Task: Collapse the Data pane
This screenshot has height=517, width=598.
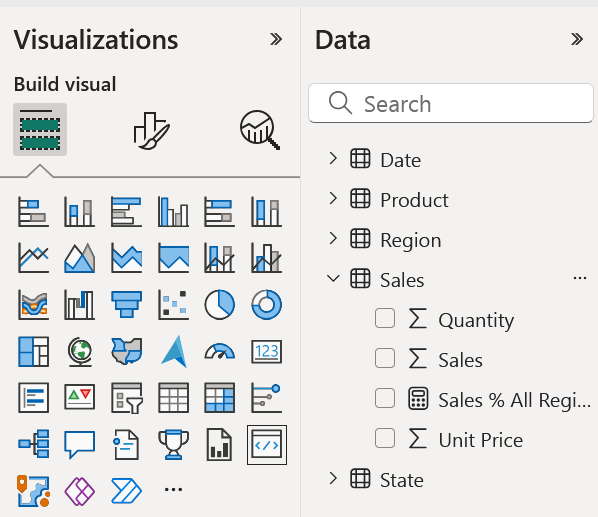Action: [x=577, y=39]
